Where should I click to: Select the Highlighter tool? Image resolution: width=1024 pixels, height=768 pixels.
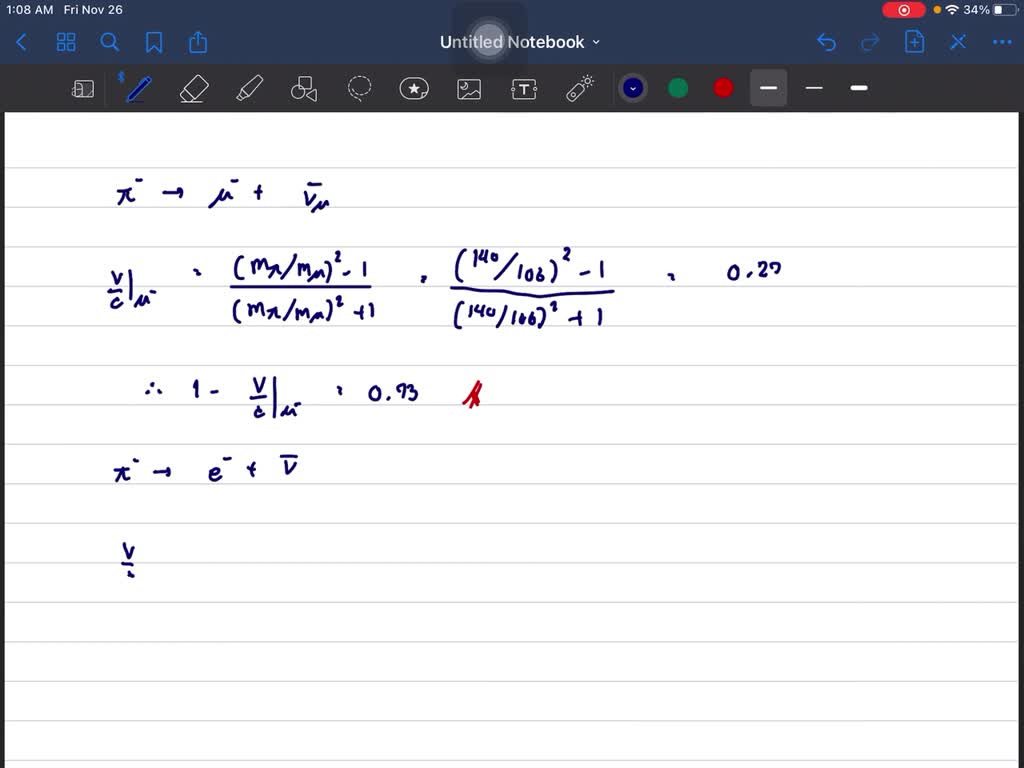(249, 88)
